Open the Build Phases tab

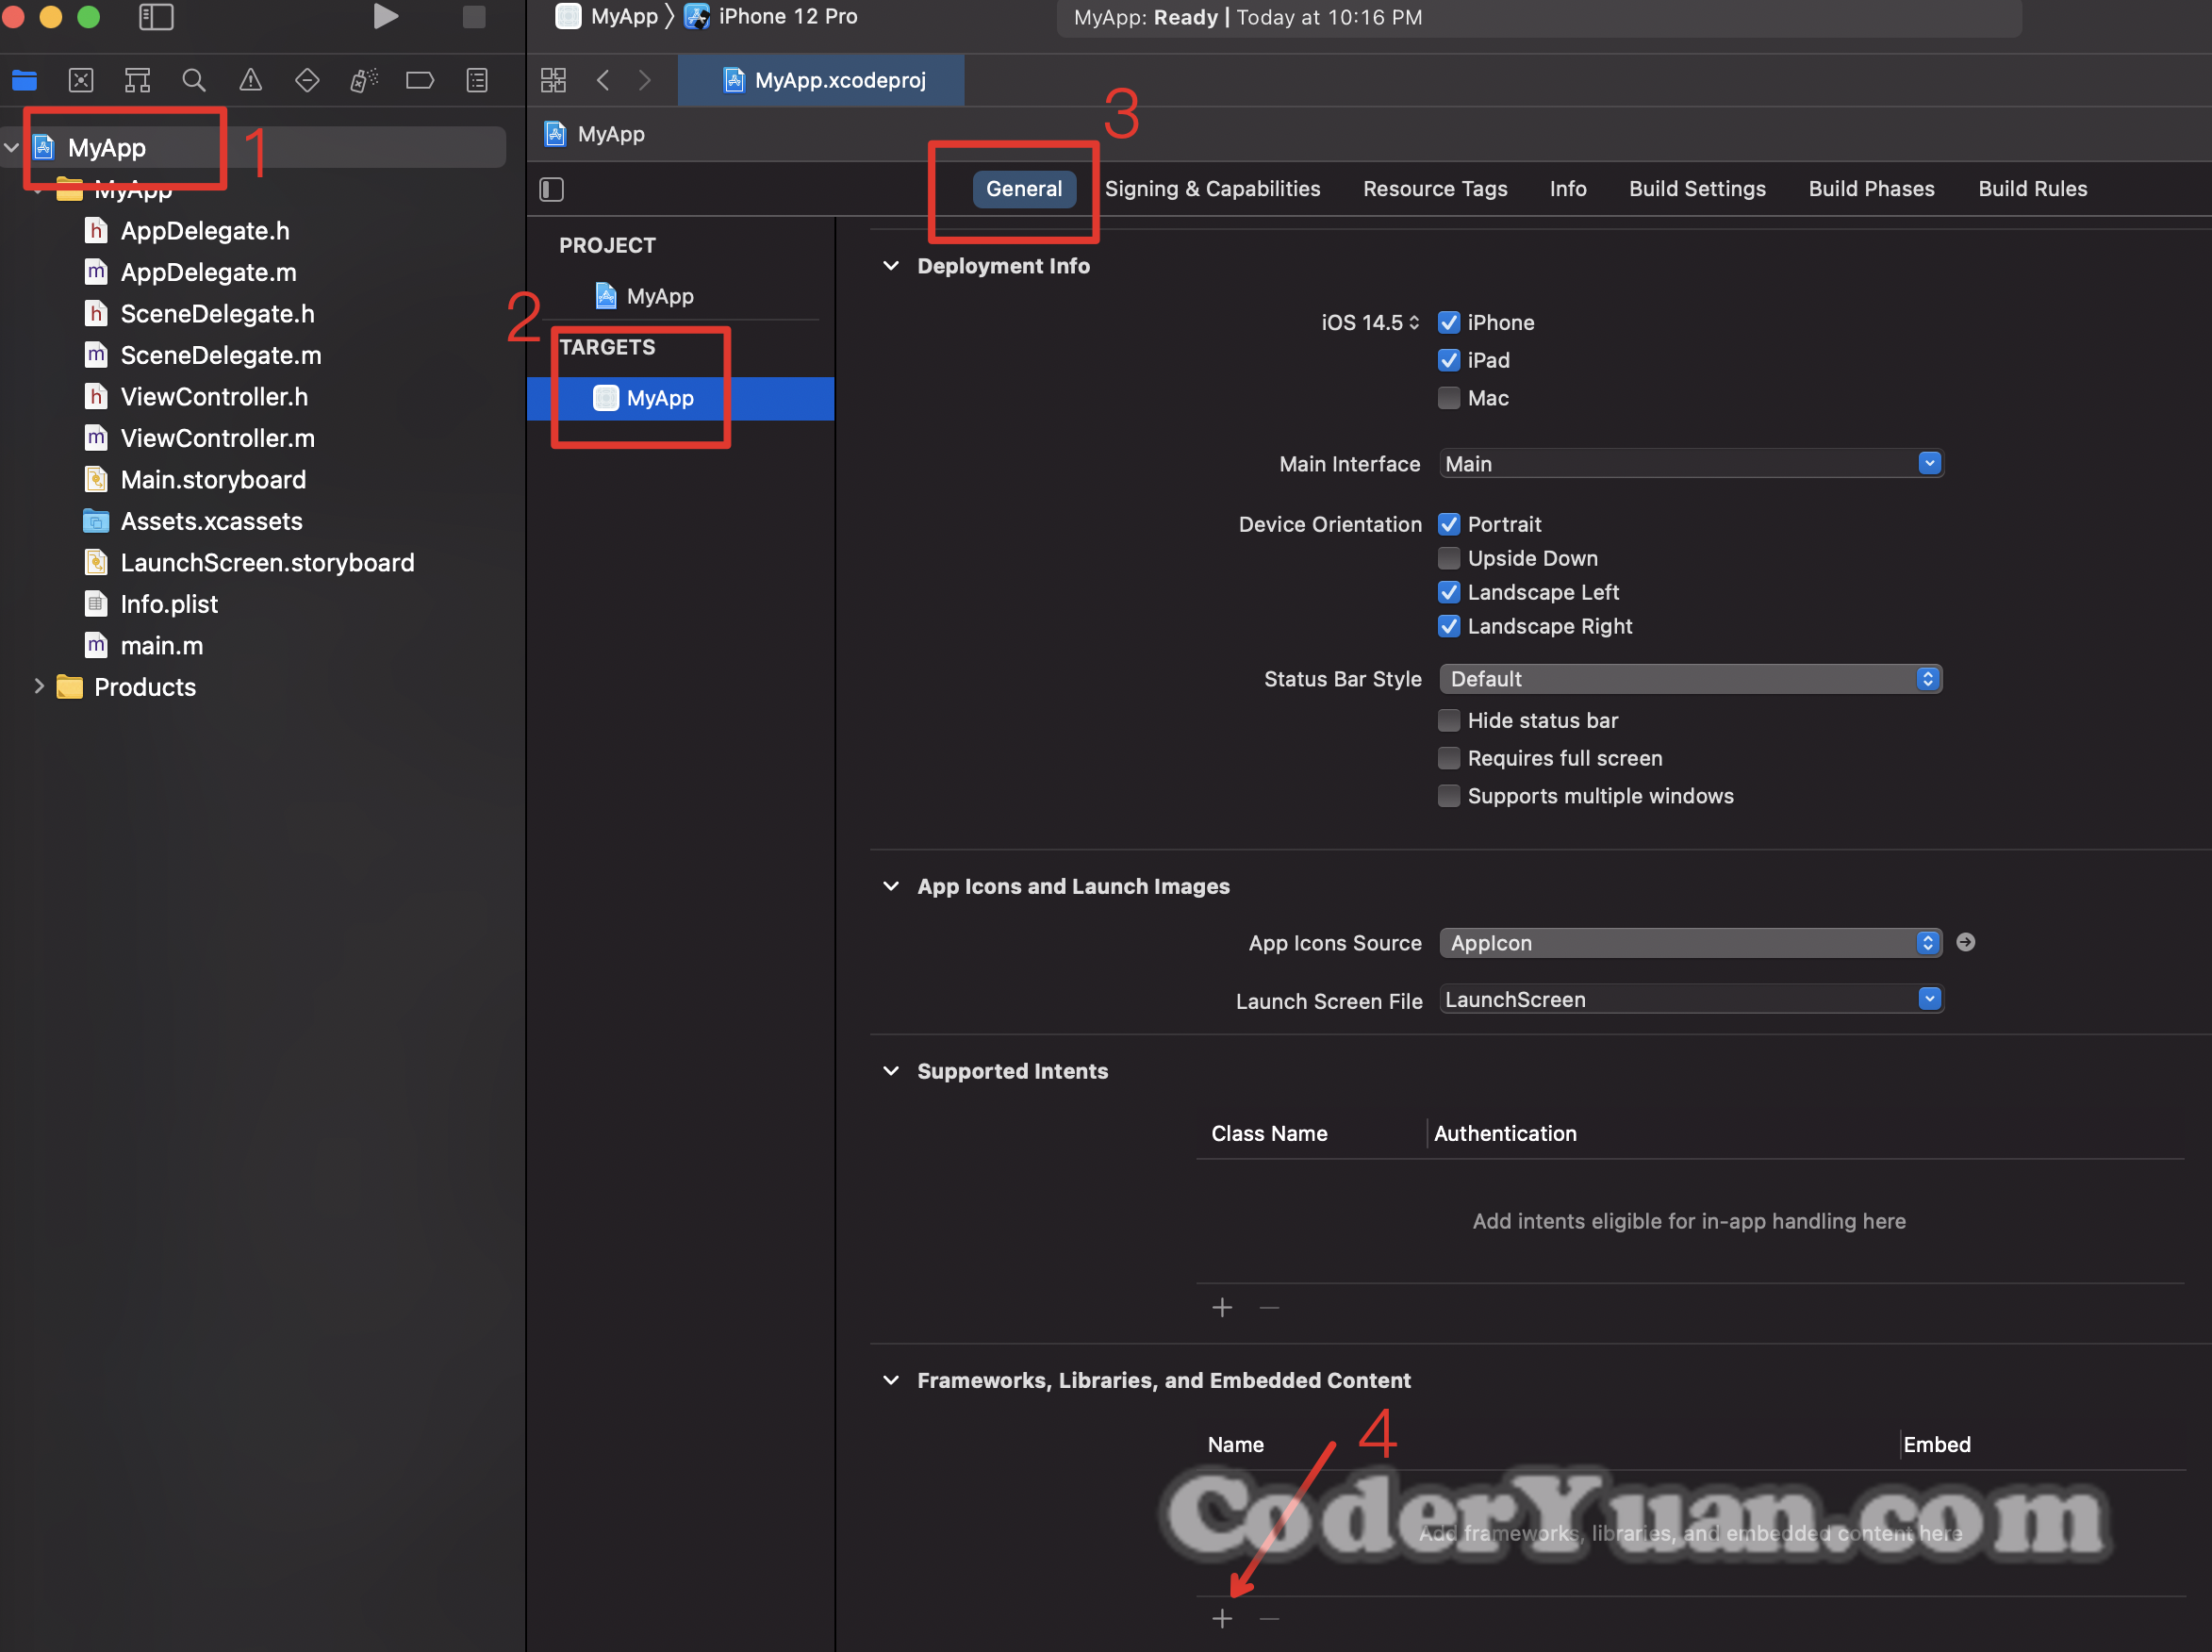[1871, 189]
